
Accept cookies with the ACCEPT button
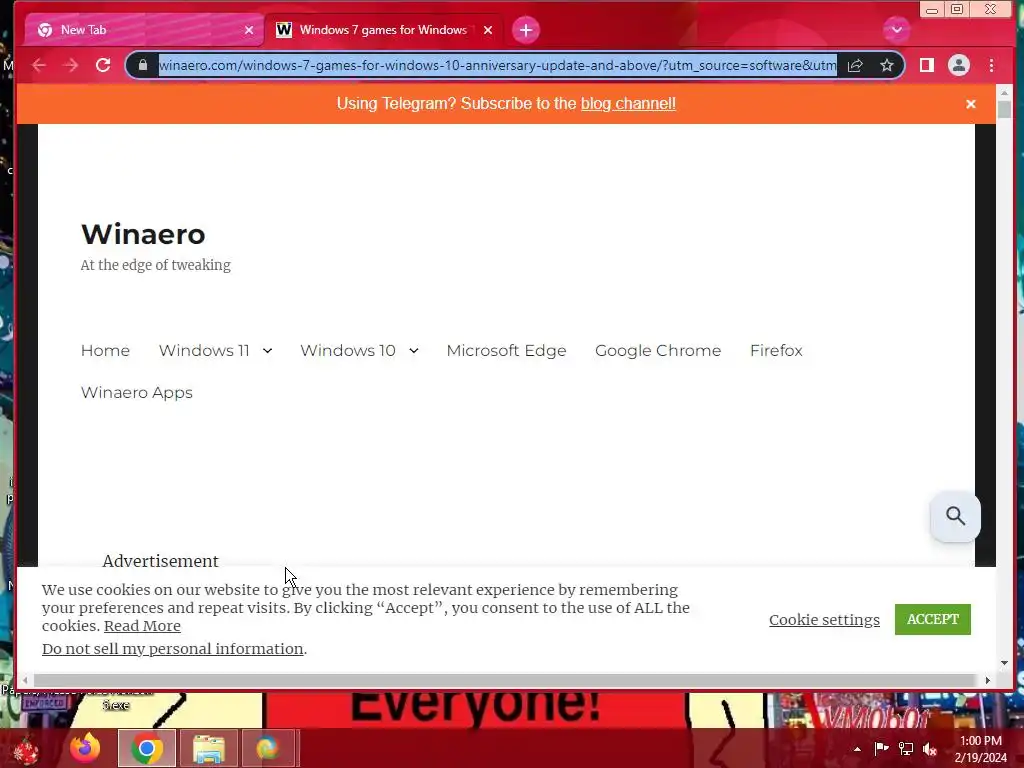point(933,619)
